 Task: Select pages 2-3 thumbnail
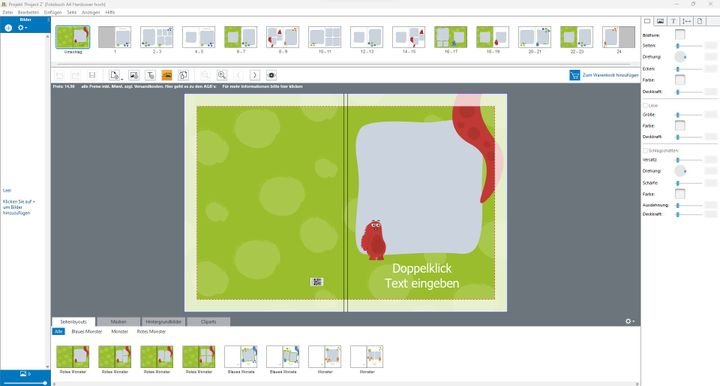(157, 37)
